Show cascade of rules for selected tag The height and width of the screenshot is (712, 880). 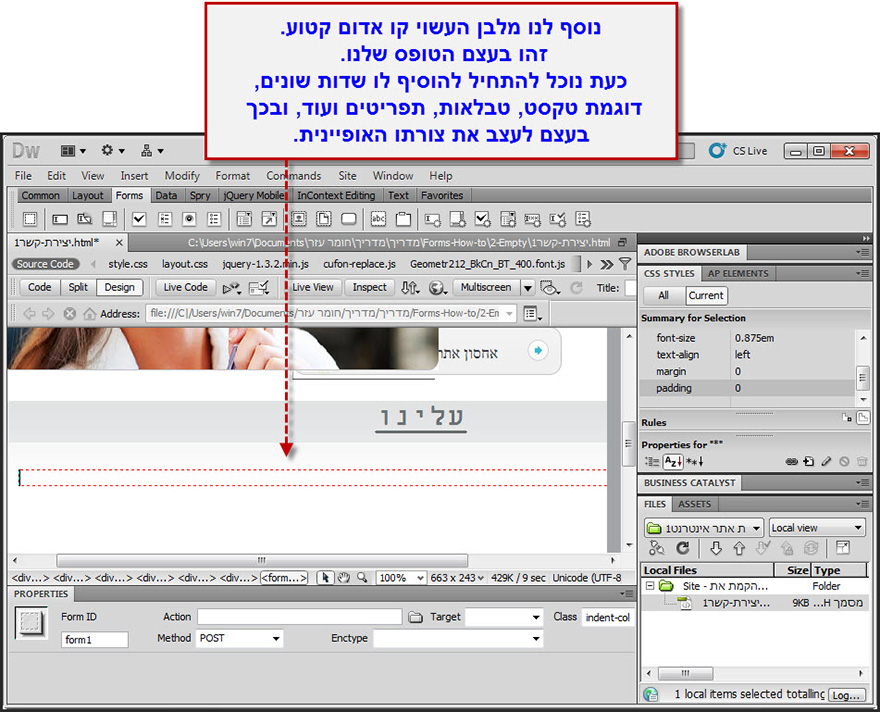pyautogui.click(x=863, y=417)
